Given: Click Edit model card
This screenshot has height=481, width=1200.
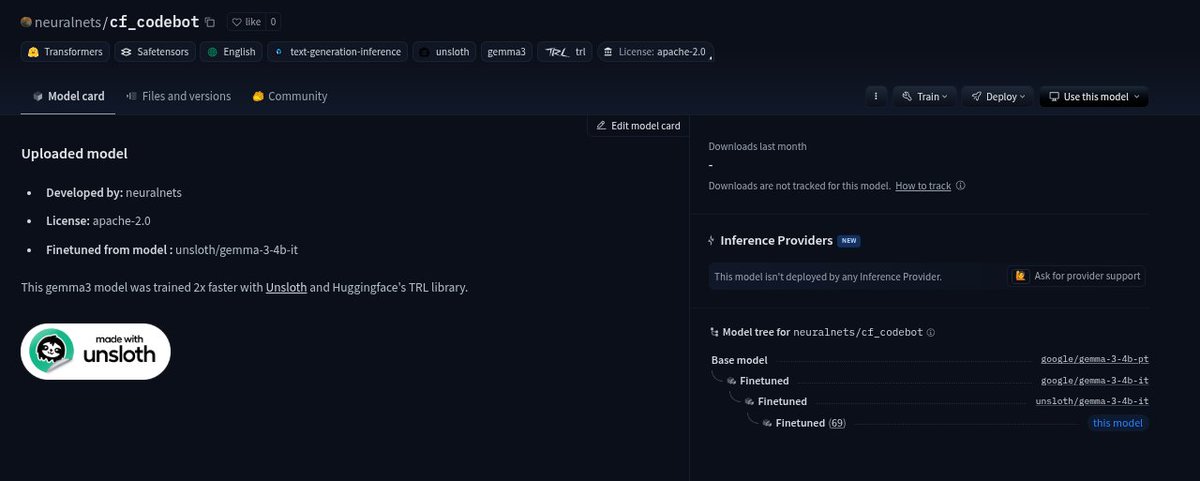Looking at the screenshot, I should pyautogui.click(x=638, y=126).
